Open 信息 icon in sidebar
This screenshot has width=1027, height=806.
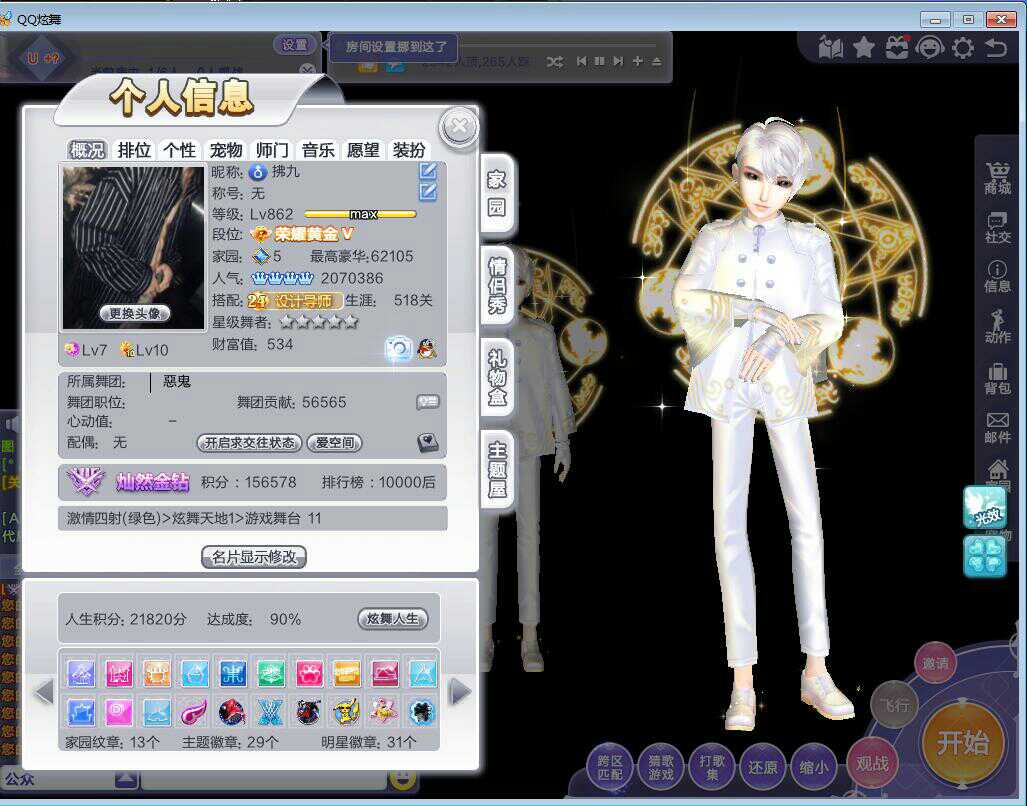tap(998, 276)
